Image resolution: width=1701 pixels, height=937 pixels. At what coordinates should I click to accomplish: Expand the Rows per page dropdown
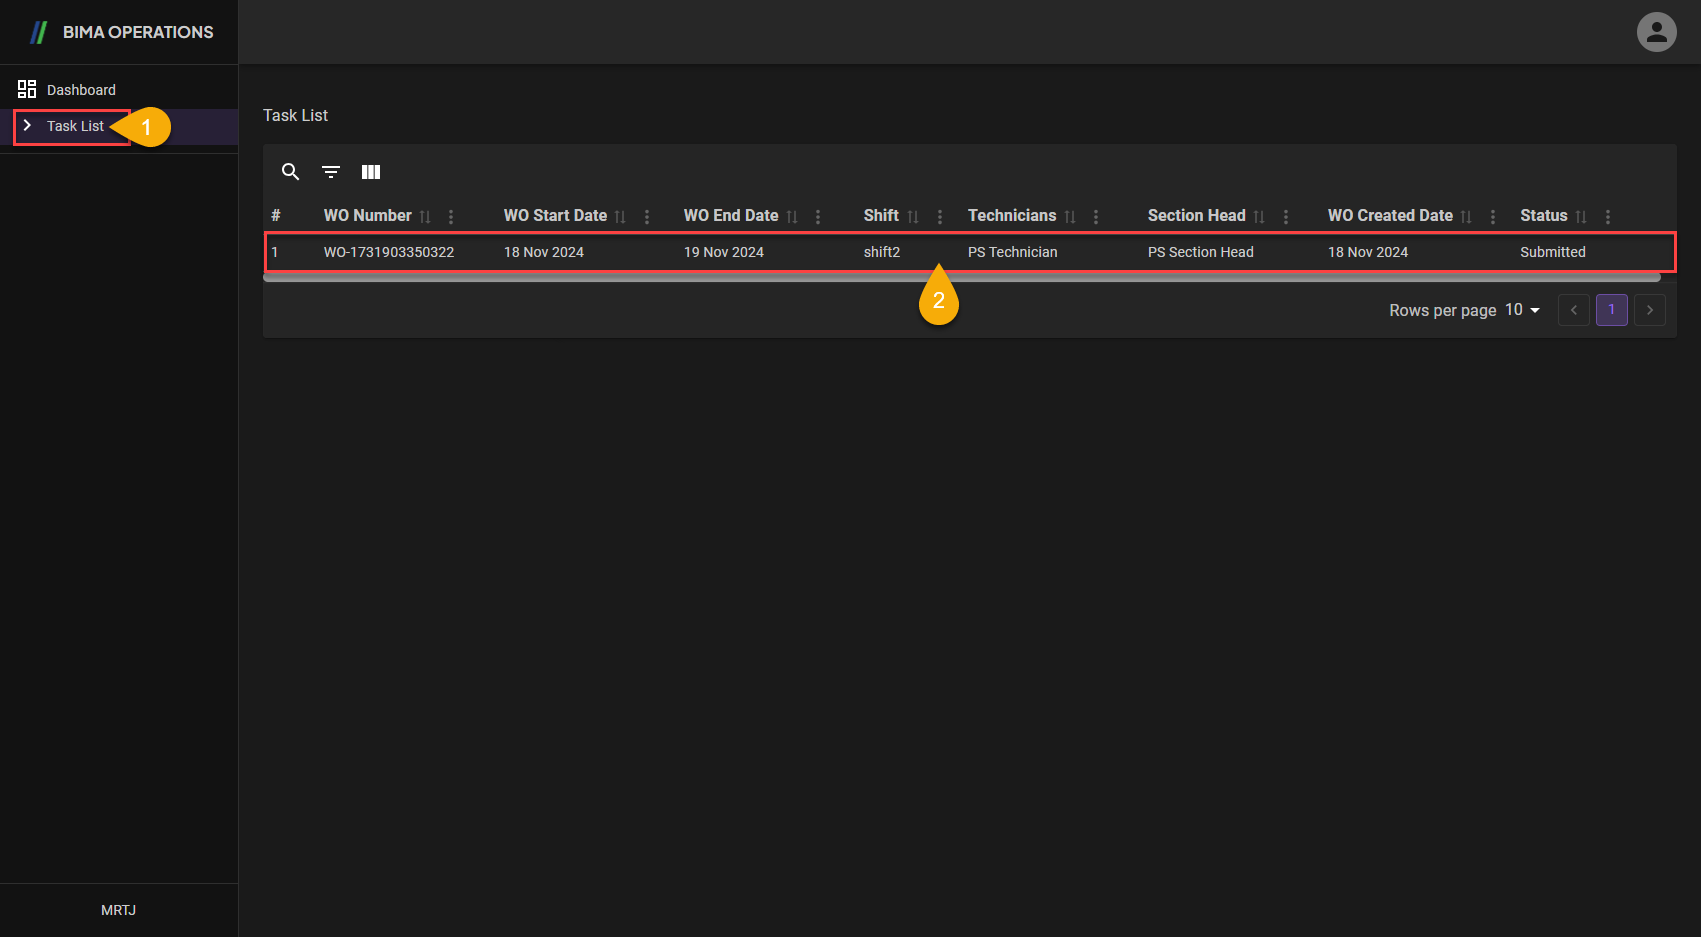[1523, 310]
